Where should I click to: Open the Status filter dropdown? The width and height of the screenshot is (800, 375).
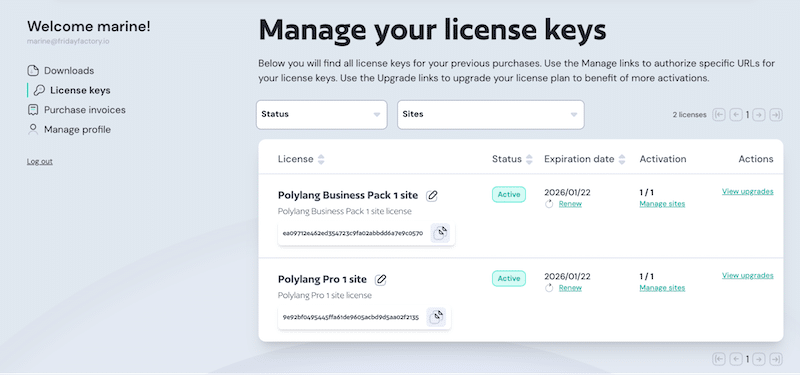(x=321, y=114)
